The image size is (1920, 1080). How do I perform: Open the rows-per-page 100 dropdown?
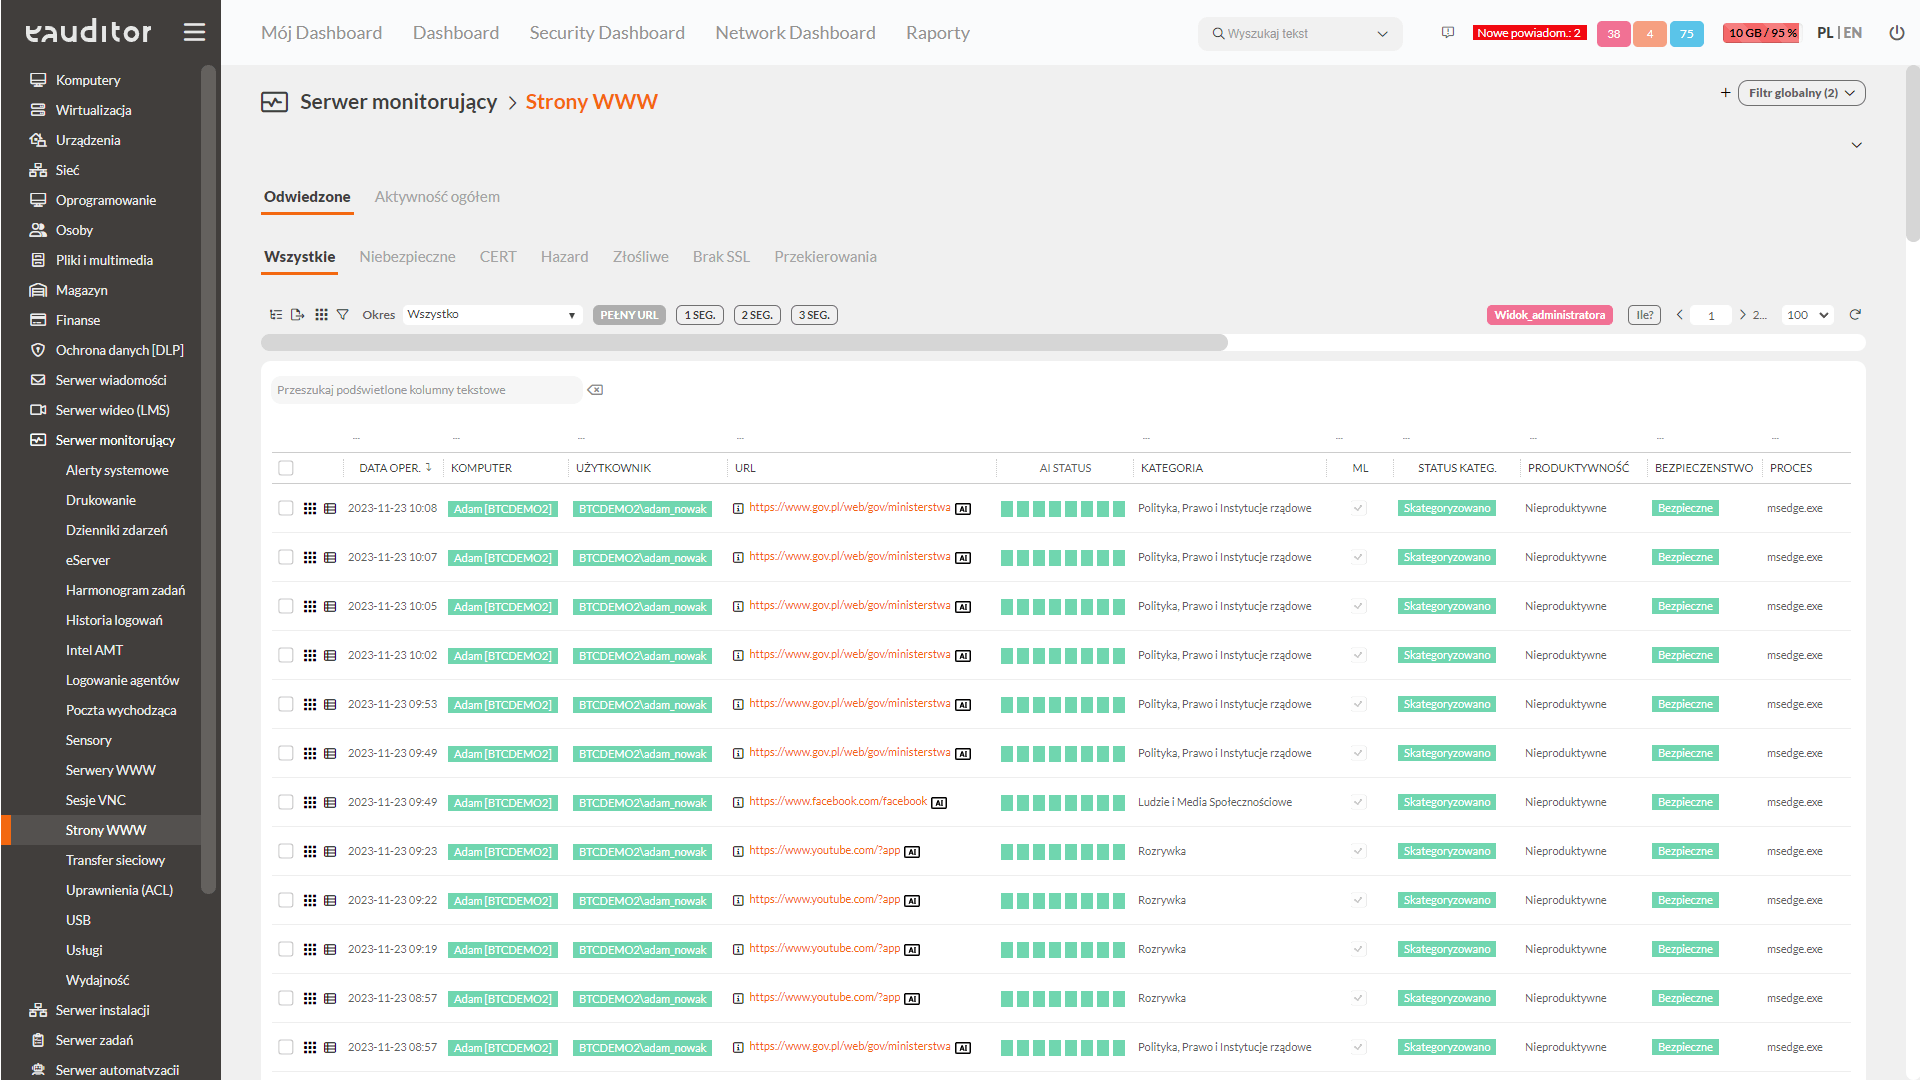[x=1807, y=315]
